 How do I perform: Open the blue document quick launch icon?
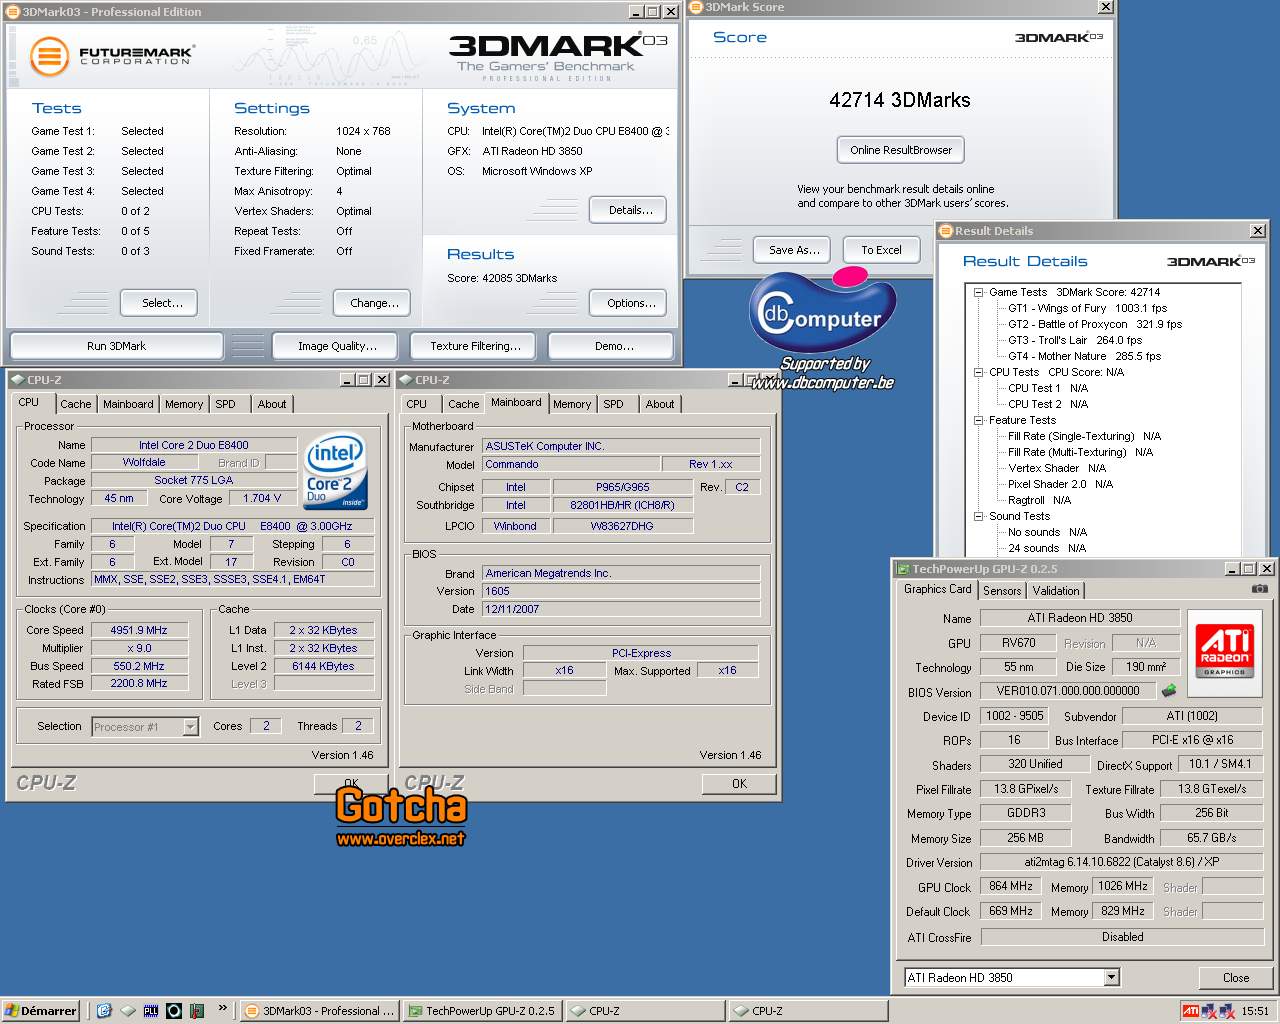pyautogui.click(x=104, y=1011)
